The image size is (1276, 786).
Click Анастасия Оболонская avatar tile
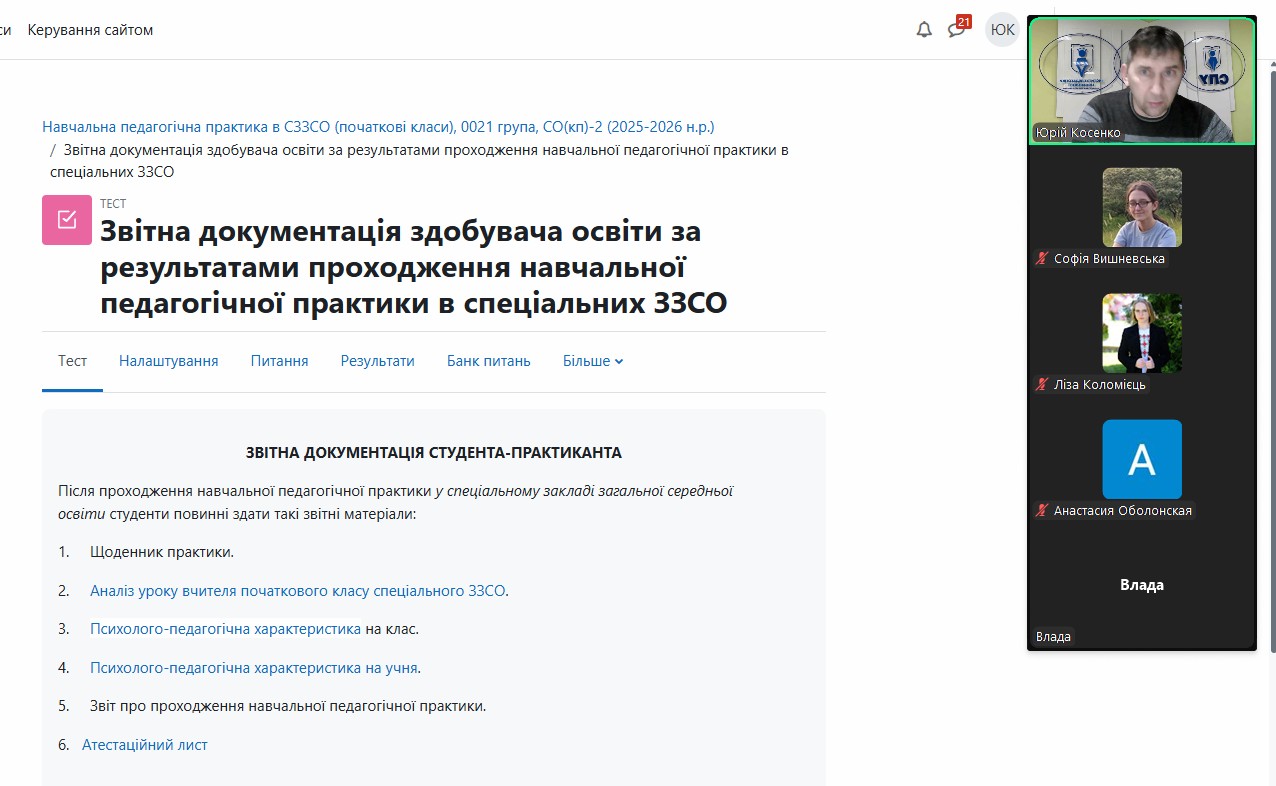point(1141,459)
